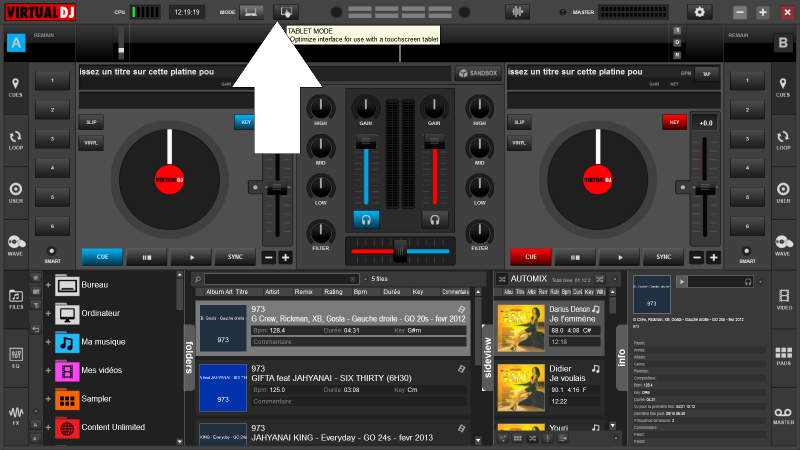The image size is (800, 450).
Task: Toggle deck B KEY lock
Action: pos(674,122)
